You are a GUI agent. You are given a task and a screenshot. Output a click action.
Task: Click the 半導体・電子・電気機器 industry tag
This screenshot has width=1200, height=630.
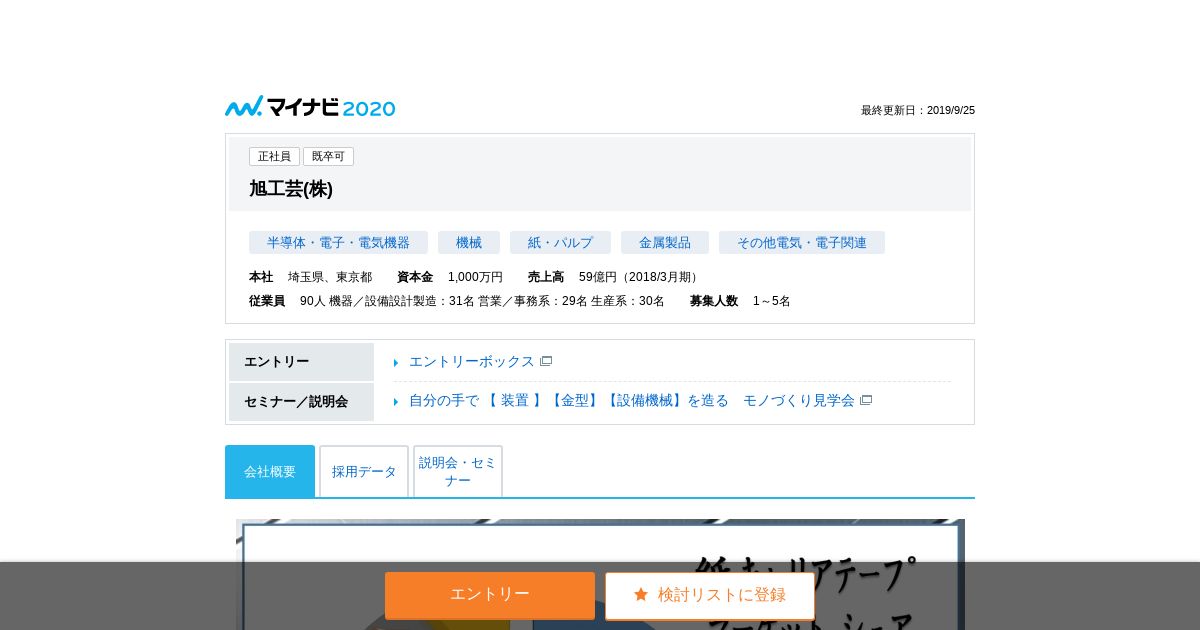pos(338,242)
